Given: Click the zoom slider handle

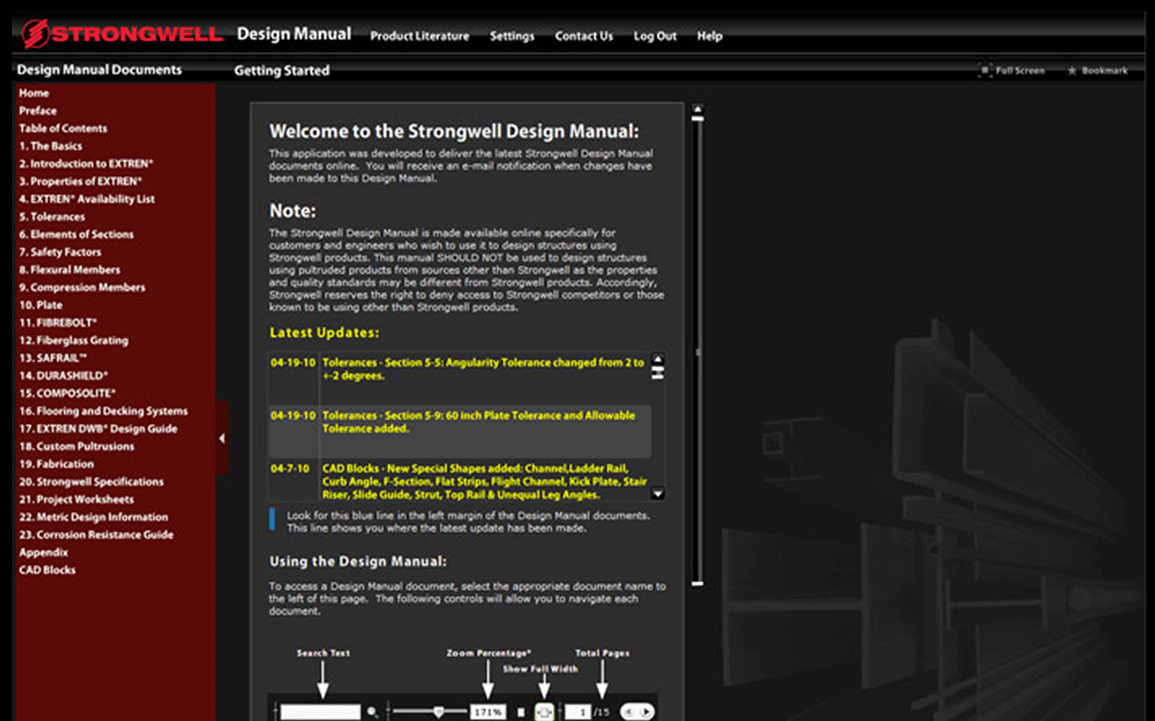Looking at the screenshot, I should coord(438,712).
